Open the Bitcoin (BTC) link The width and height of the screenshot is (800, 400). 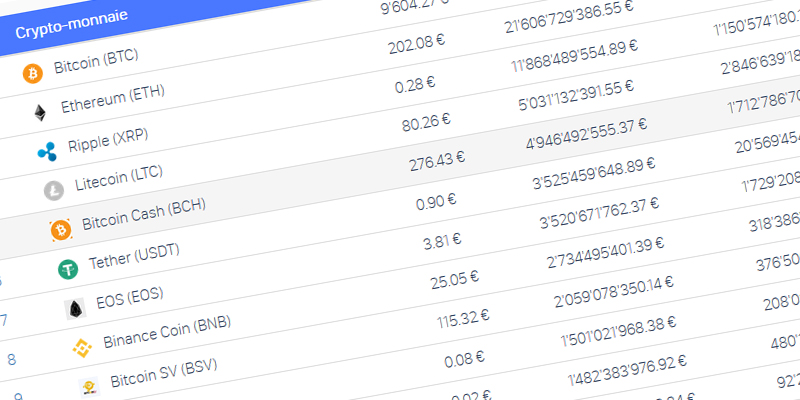[x=96, y=61]
